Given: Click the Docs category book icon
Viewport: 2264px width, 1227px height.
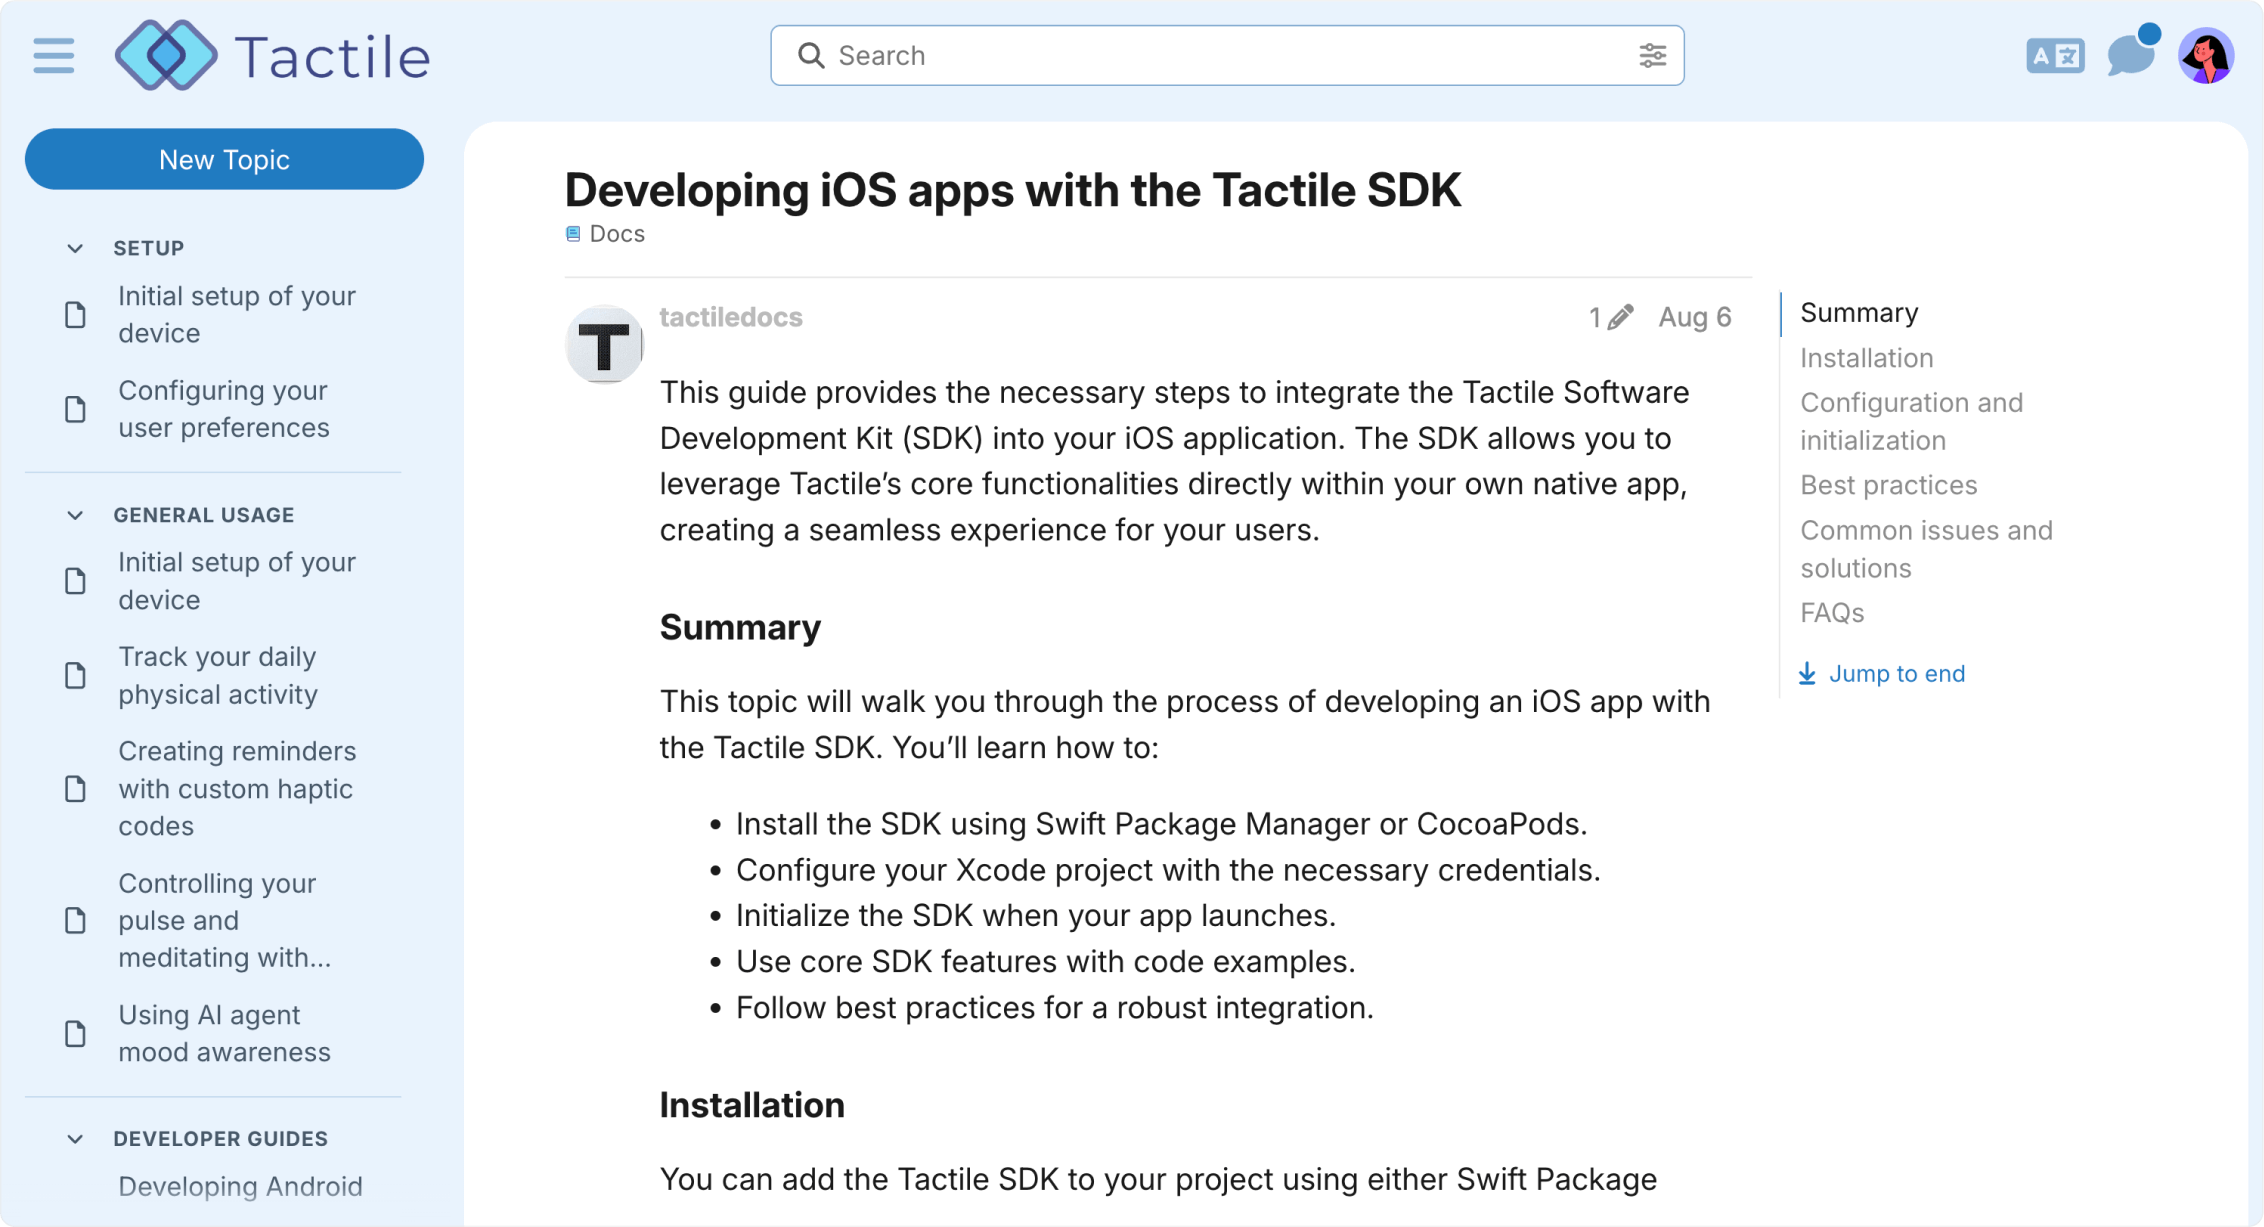Looking at the screenshot, I should (572, 233).
